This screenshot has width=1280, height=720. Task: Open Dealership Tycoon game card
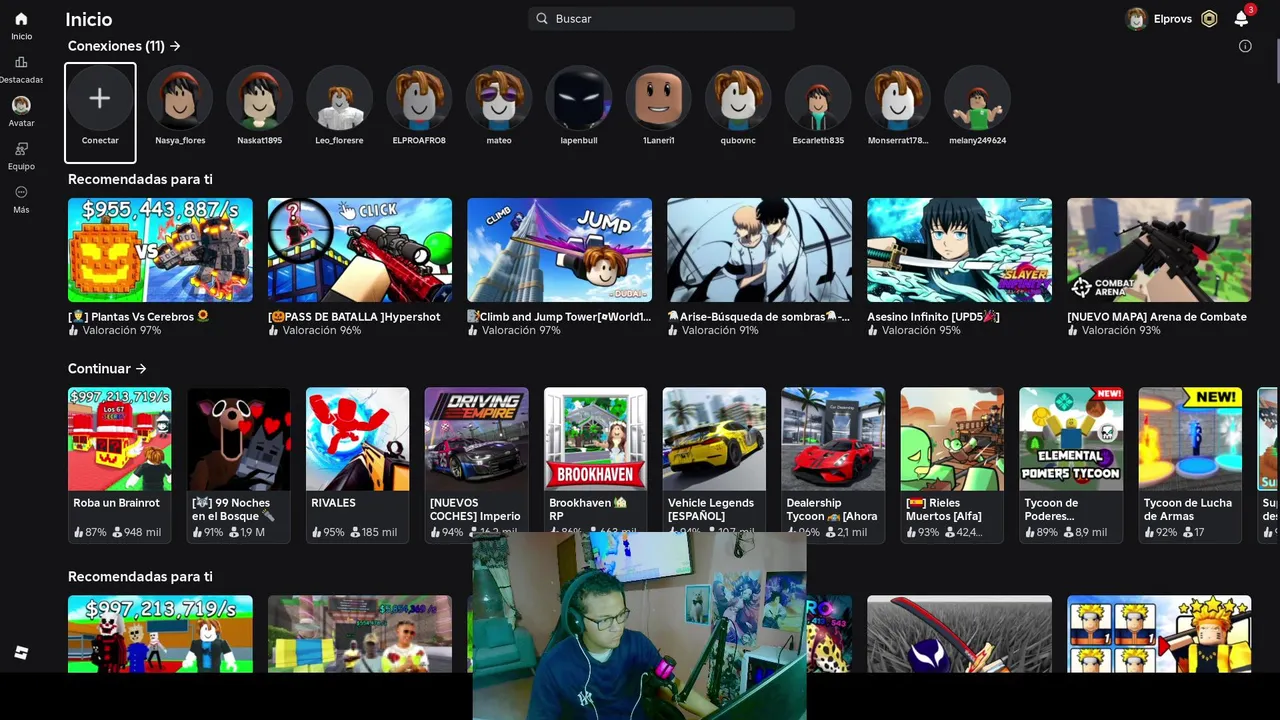(833, 465)
